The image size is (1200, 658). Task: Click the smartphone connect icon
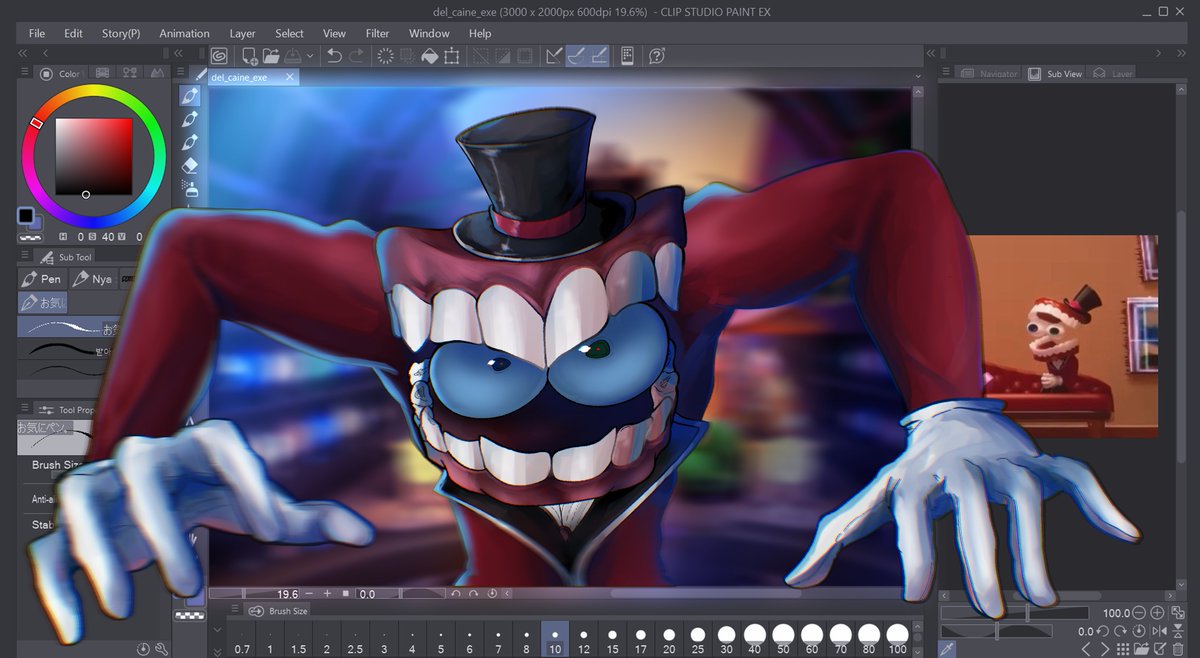point(628,56)
